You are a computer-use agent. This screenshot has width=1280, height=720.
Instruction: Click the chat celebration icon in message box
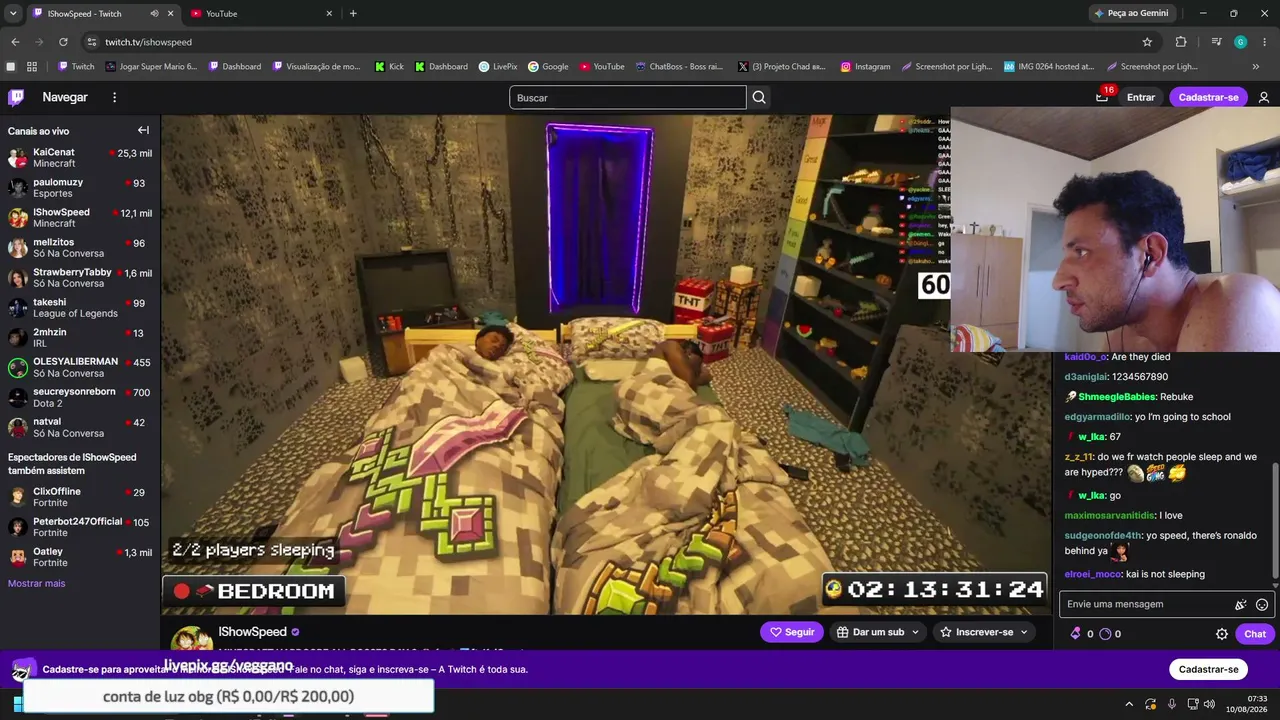tap(1241, 604)
